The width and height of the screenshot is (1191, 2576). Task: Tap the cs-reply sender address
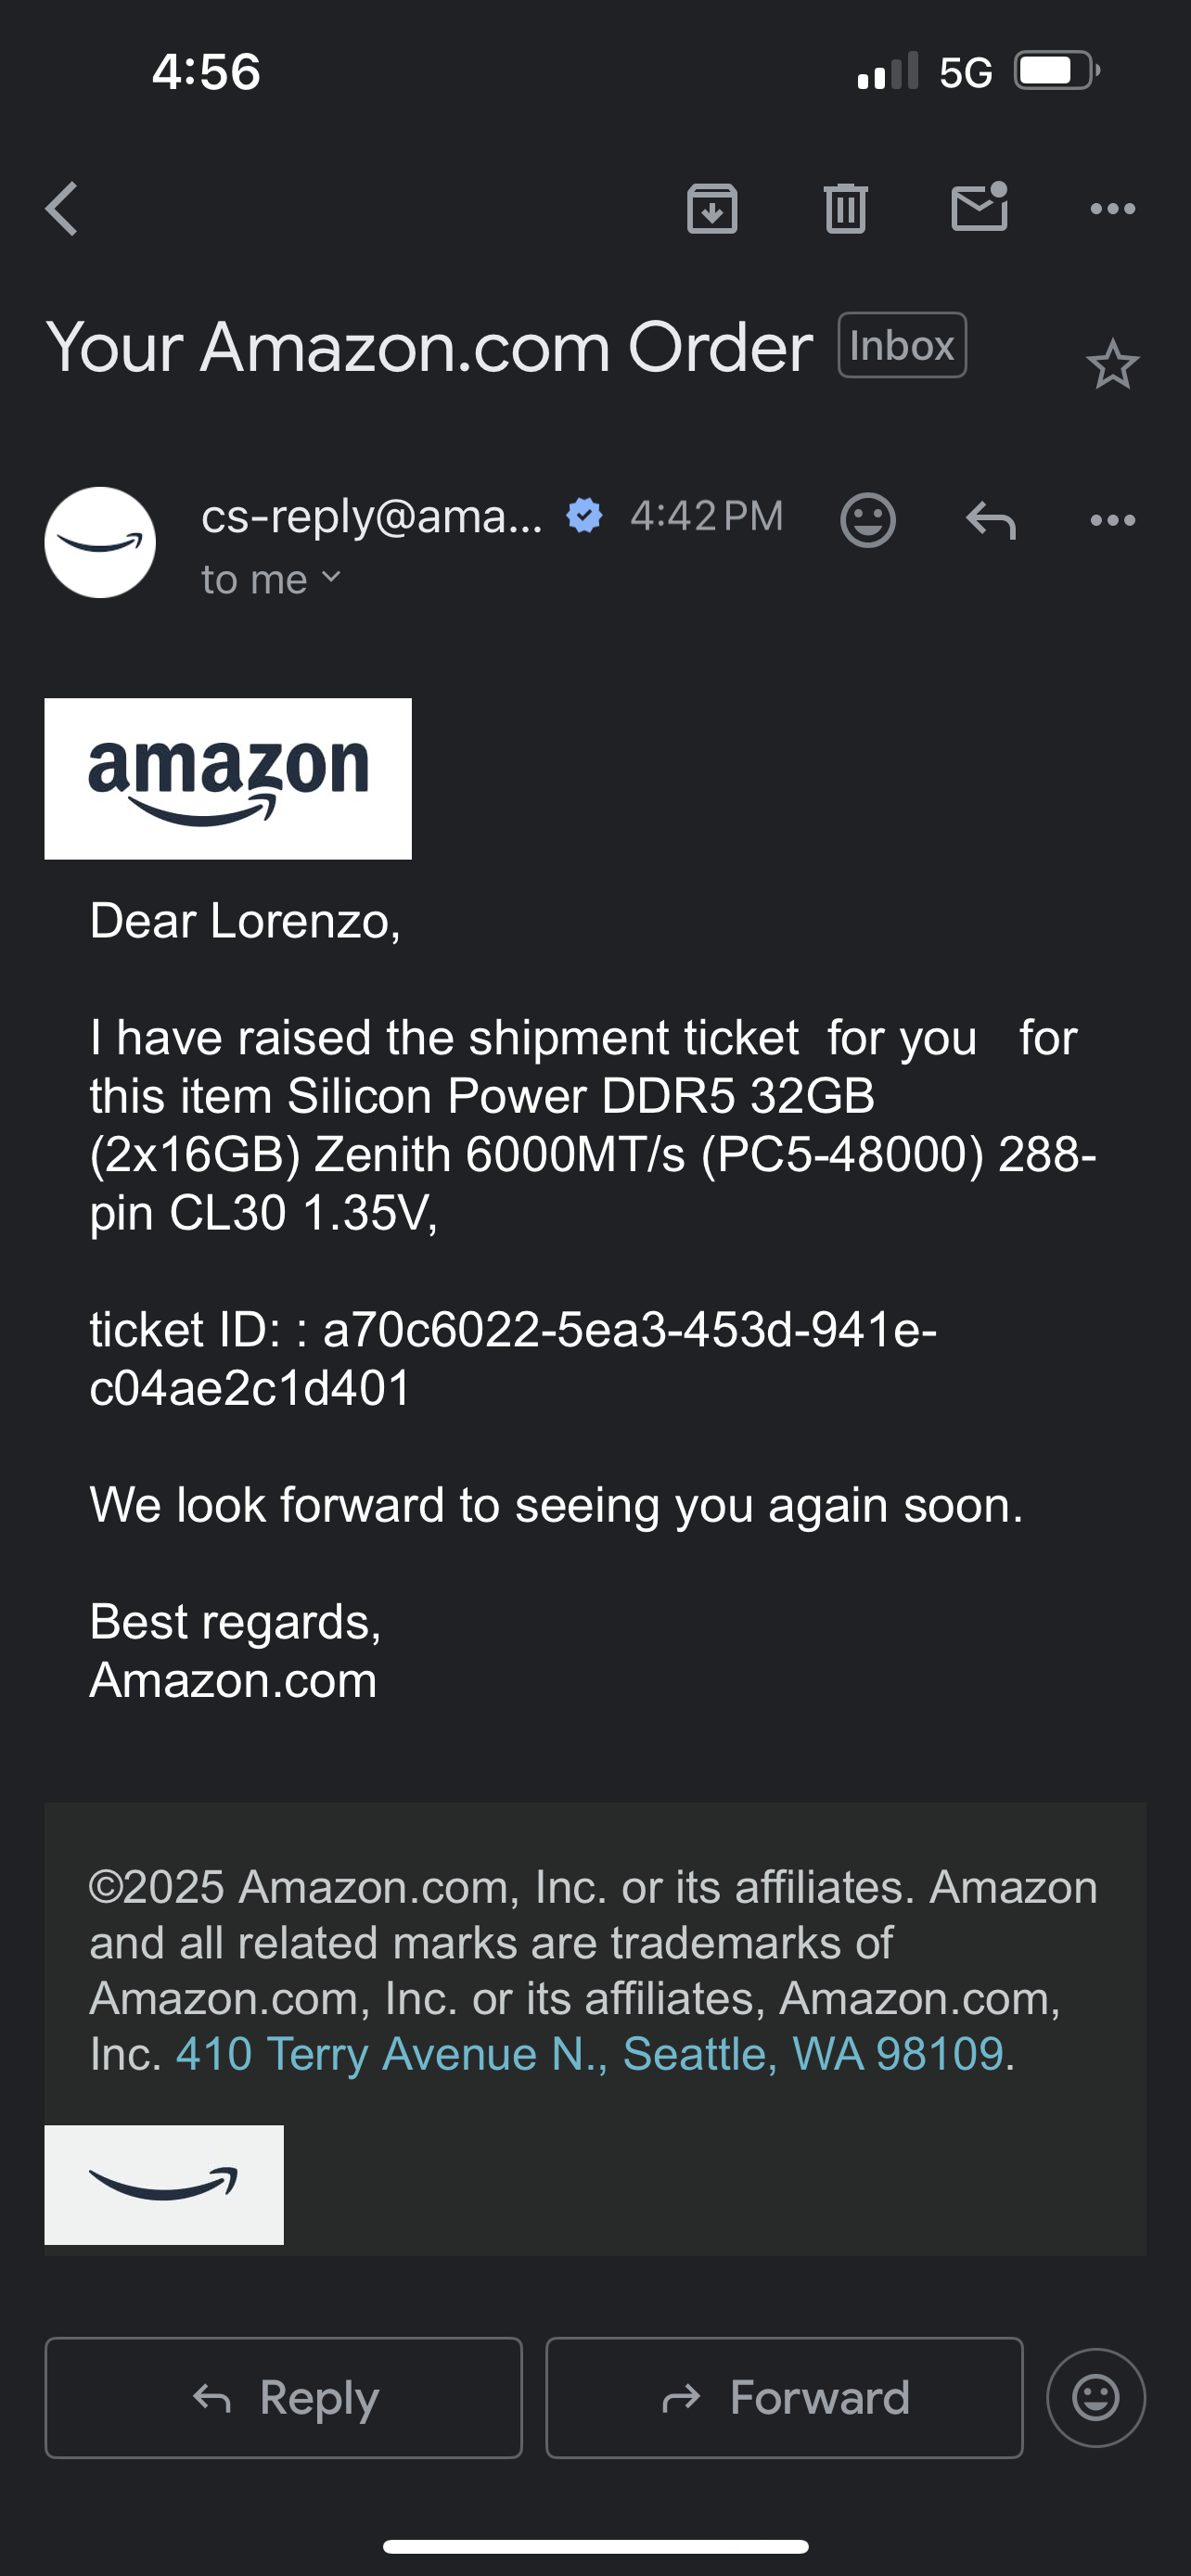click(371, 517)
